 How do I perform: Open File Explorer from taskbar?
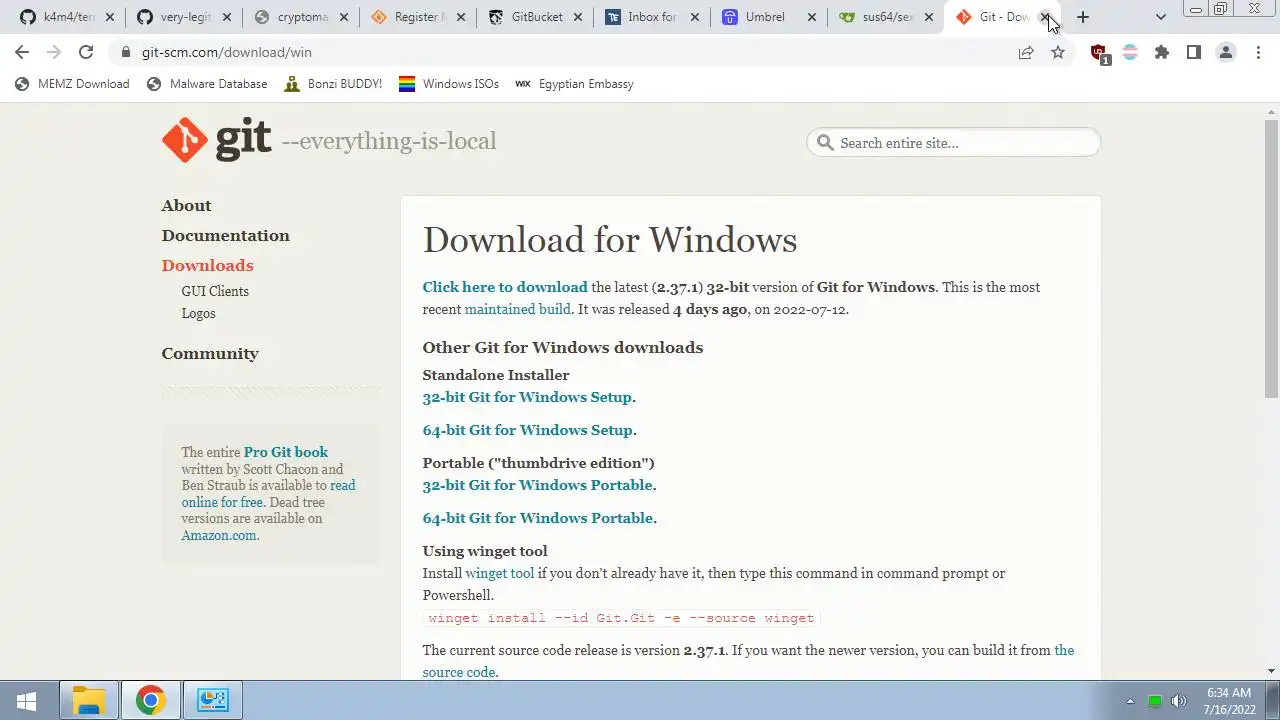[x=89, y=700]
